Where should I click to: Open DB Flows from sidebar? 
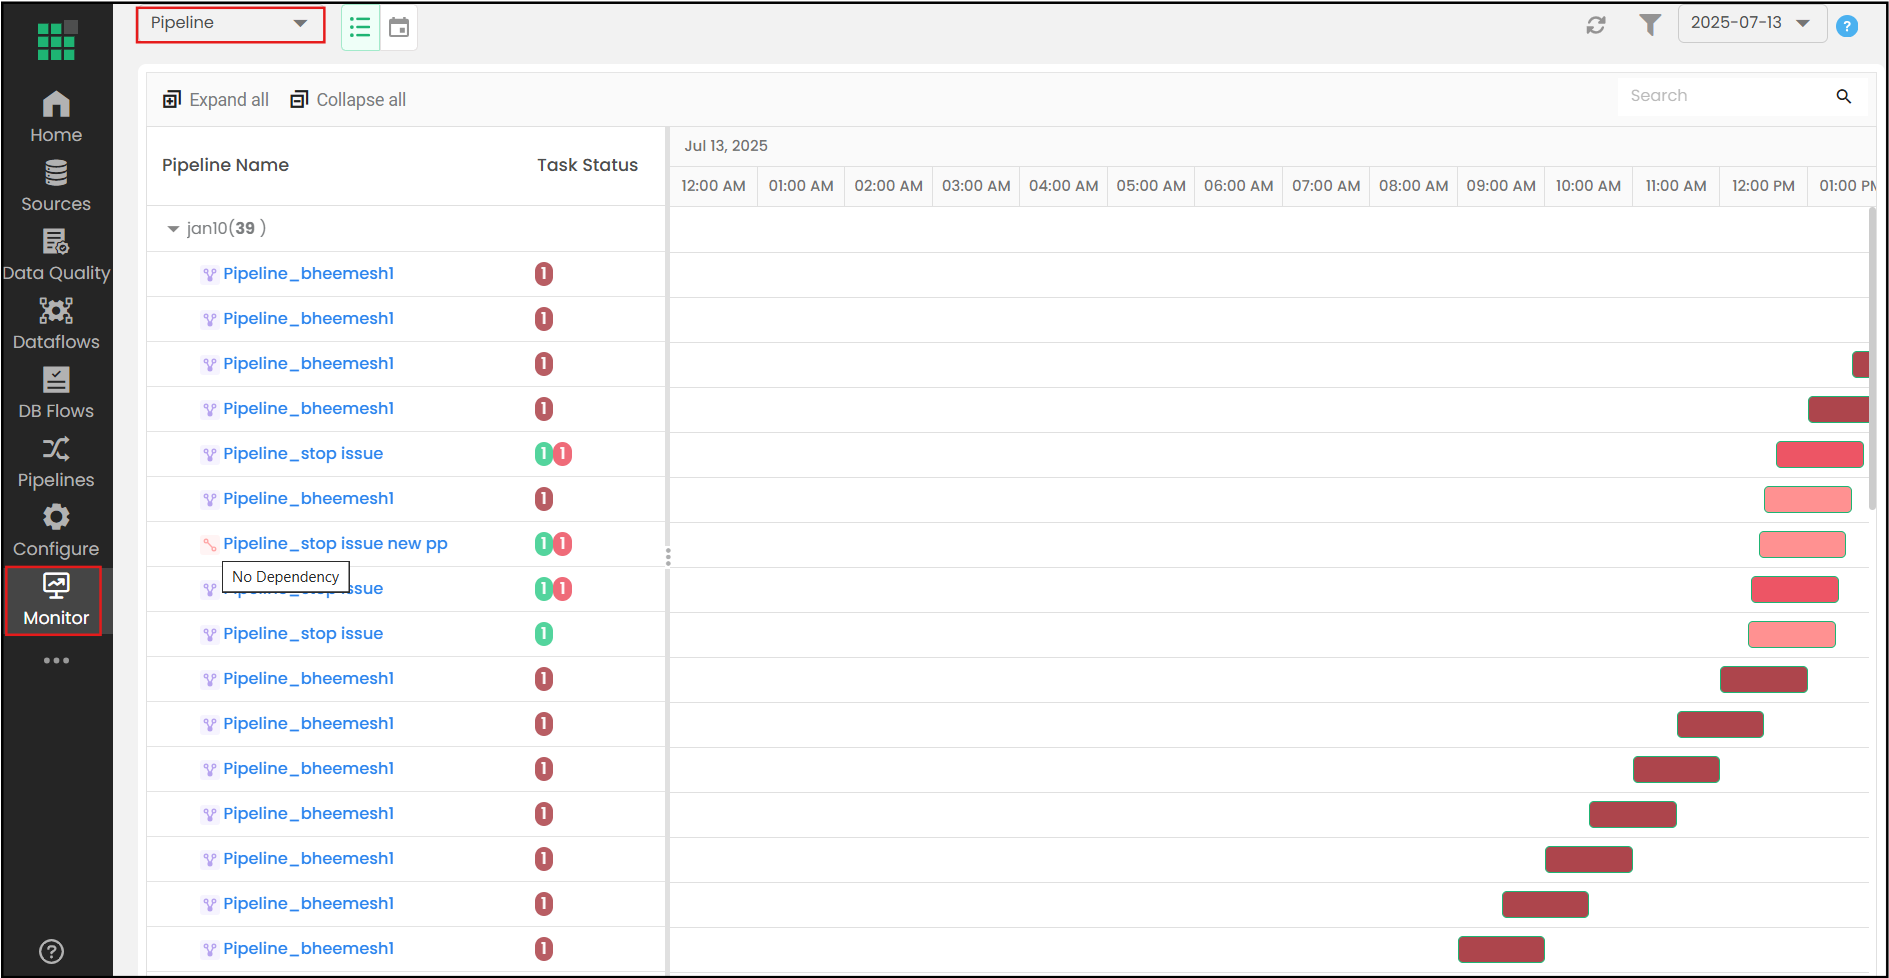(x=56, y=393)
